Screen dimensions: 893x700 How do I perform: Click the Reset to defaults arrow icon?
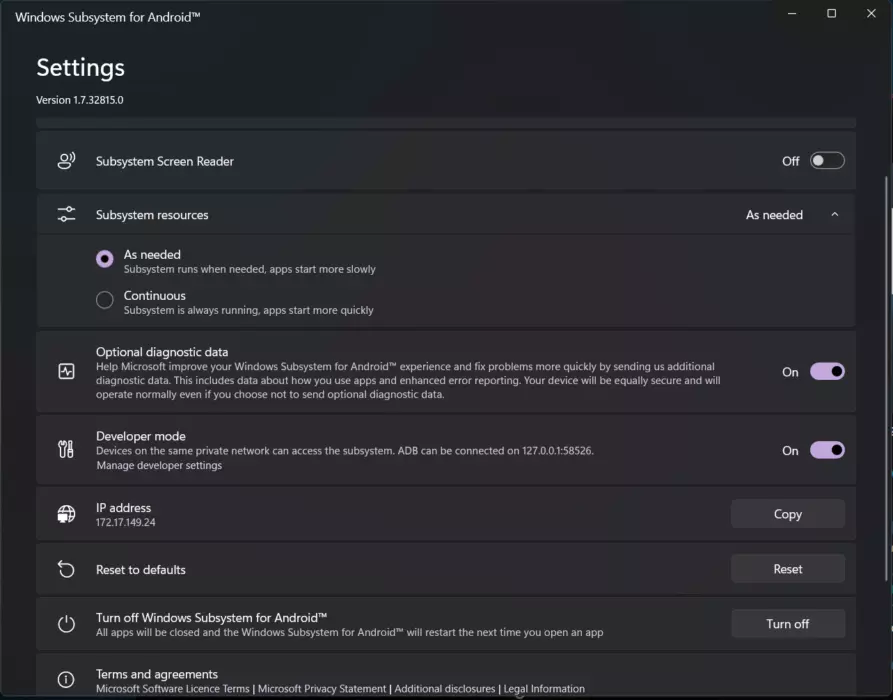[66, 568]
